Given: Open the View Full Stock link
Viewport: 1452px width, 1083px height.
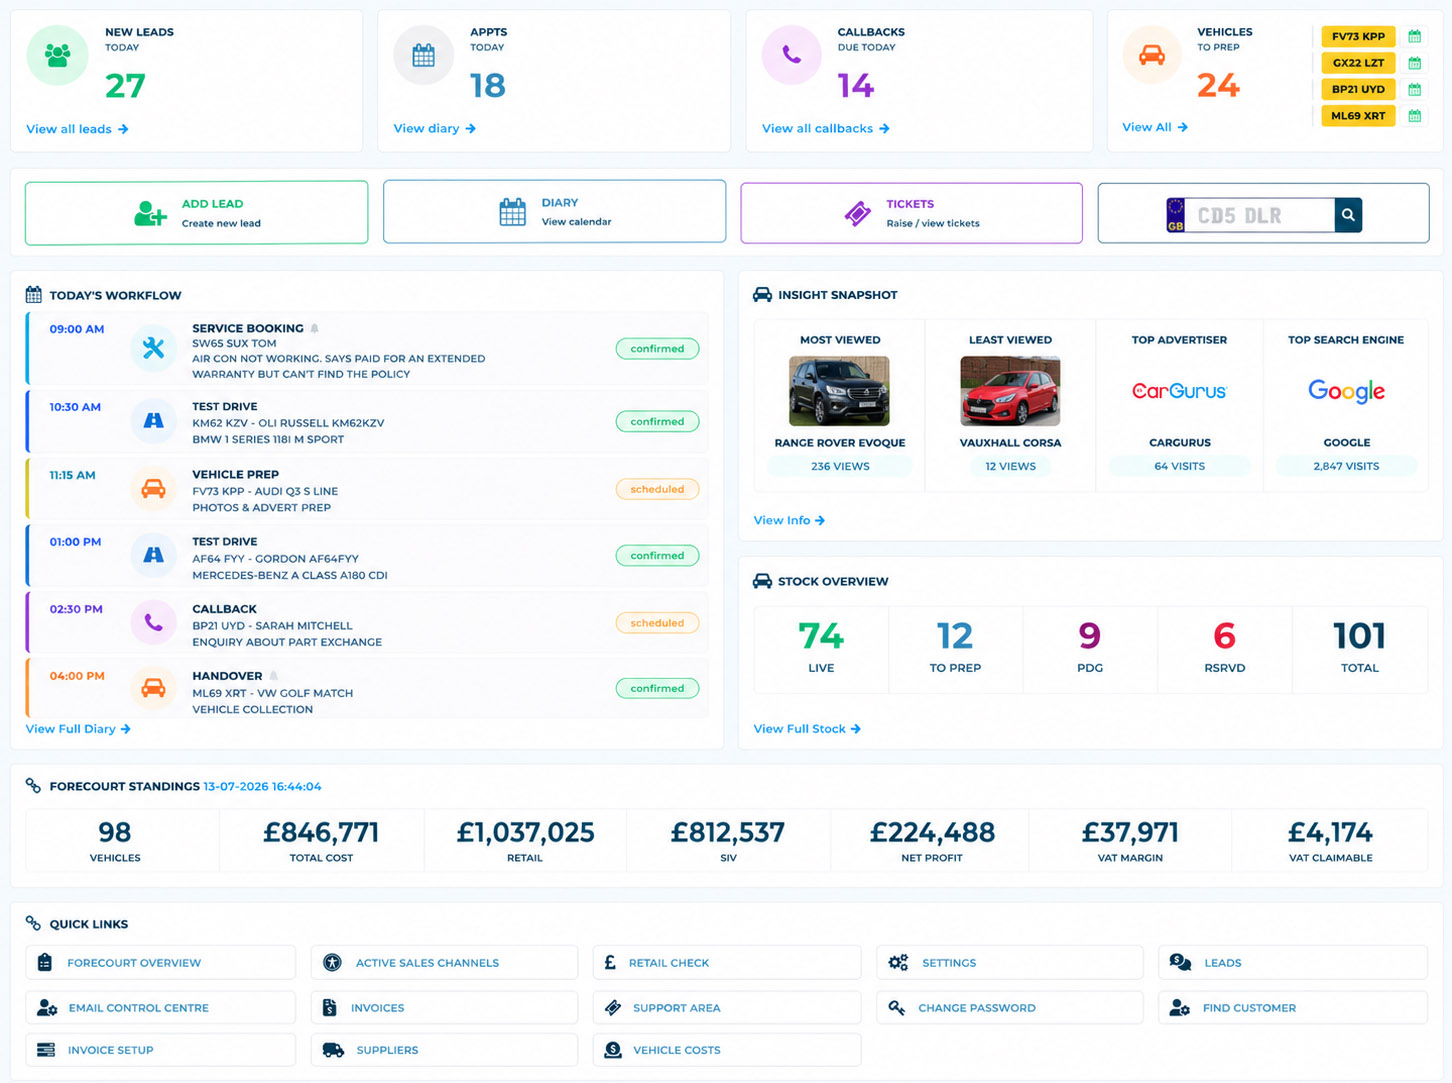Looking at the screenshot, I should click(807, 729).
